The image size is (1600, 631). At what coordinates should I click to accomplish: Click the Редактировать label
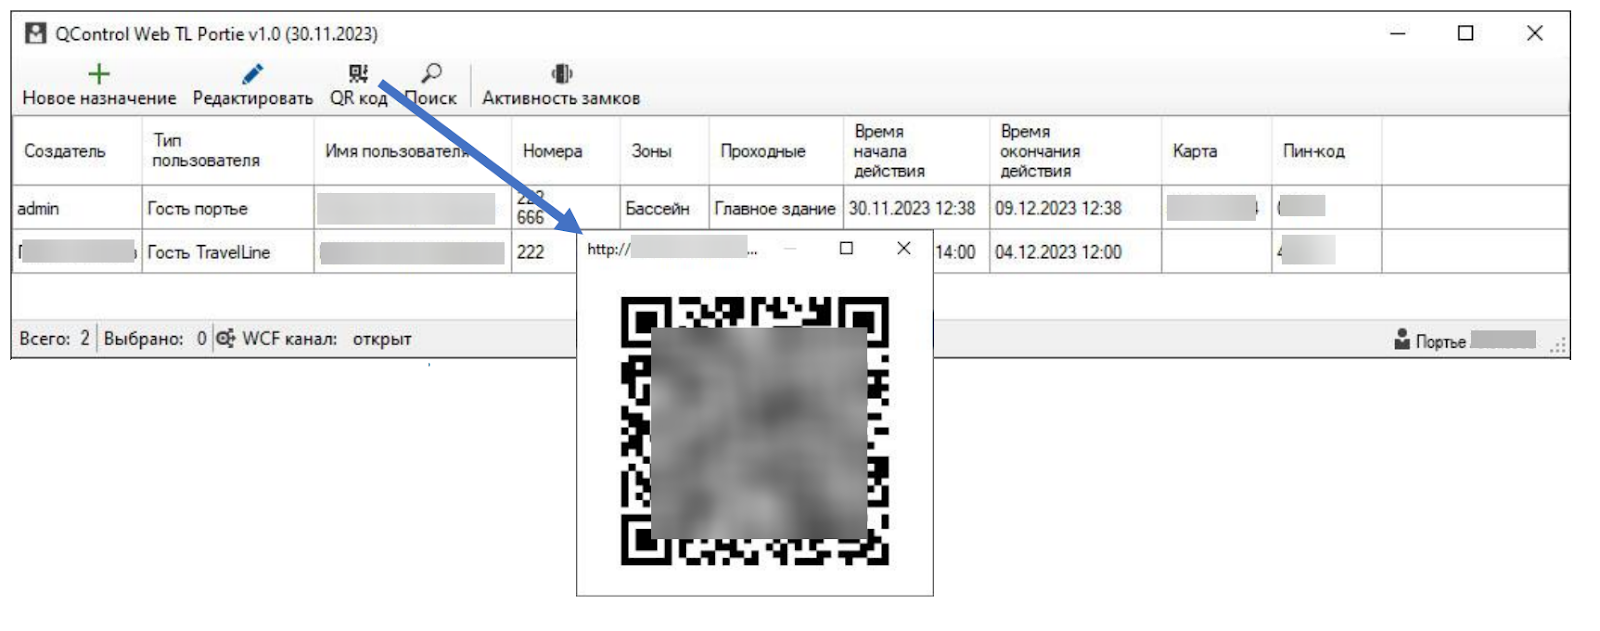tap(253, 98)
